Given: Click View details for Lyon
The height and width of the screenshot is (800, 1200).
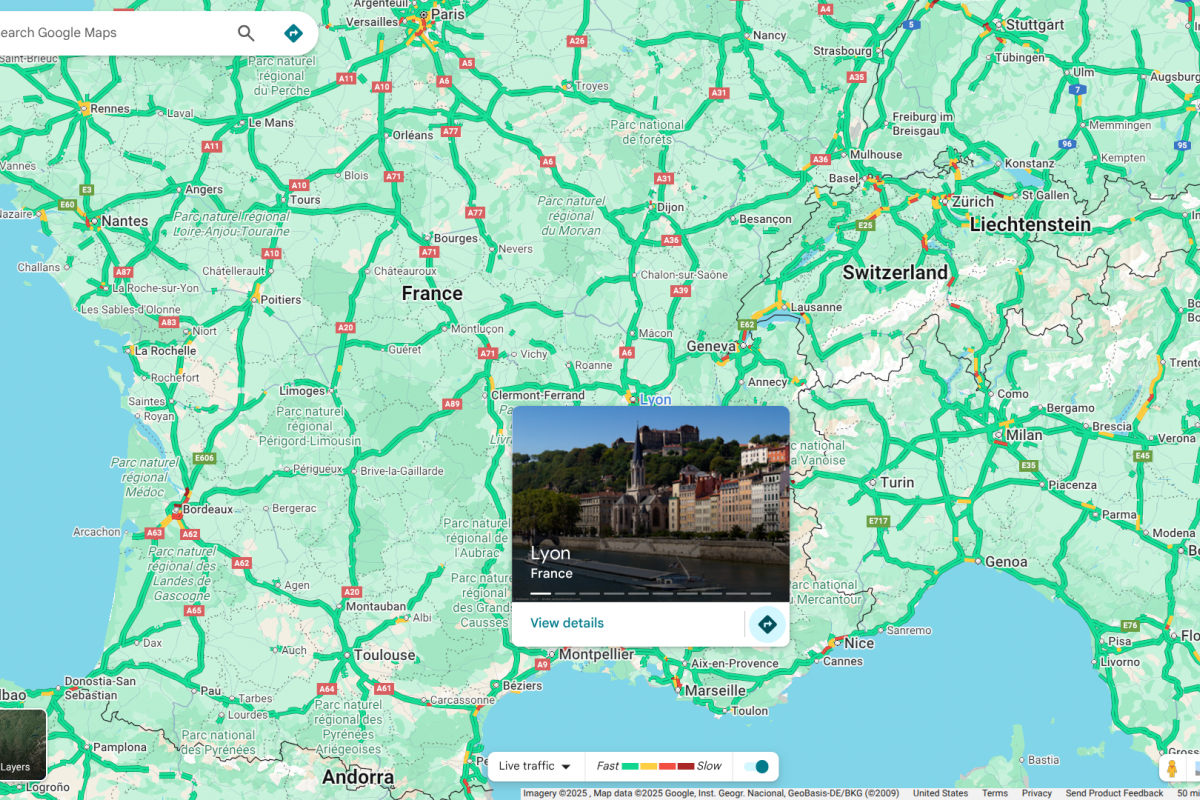Looking at the screenshot, I should point(567,623).
